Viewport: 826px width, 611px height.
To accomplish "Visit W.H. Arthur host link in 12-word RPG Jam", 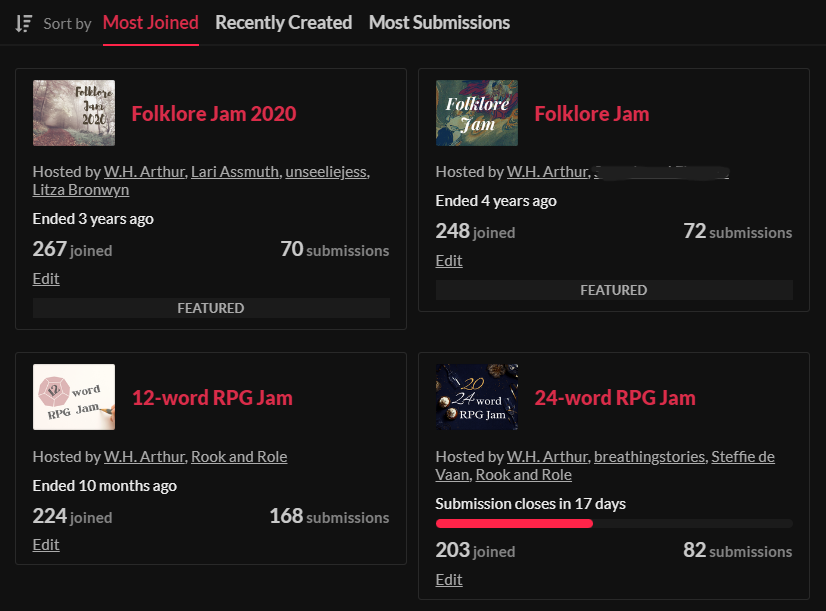I will coord(144,457).
